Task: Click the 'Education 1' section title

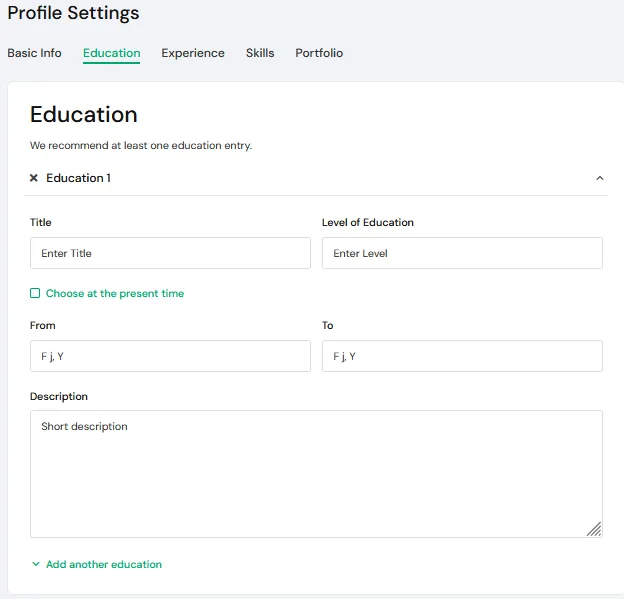Action: point(78,178)
